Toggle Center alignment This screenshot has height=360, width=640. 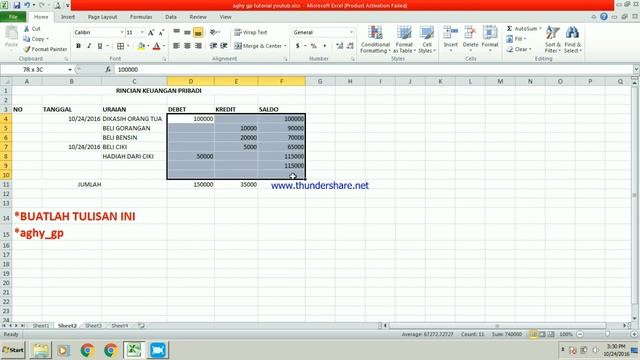(x=187, y=46)
